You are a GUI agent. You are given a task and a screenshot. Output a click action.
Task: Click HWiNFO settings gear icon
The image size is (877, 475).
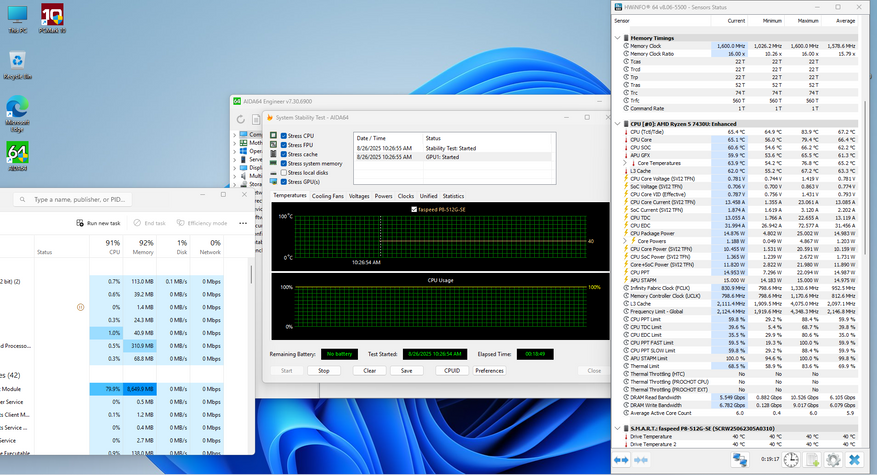point(832,459)
